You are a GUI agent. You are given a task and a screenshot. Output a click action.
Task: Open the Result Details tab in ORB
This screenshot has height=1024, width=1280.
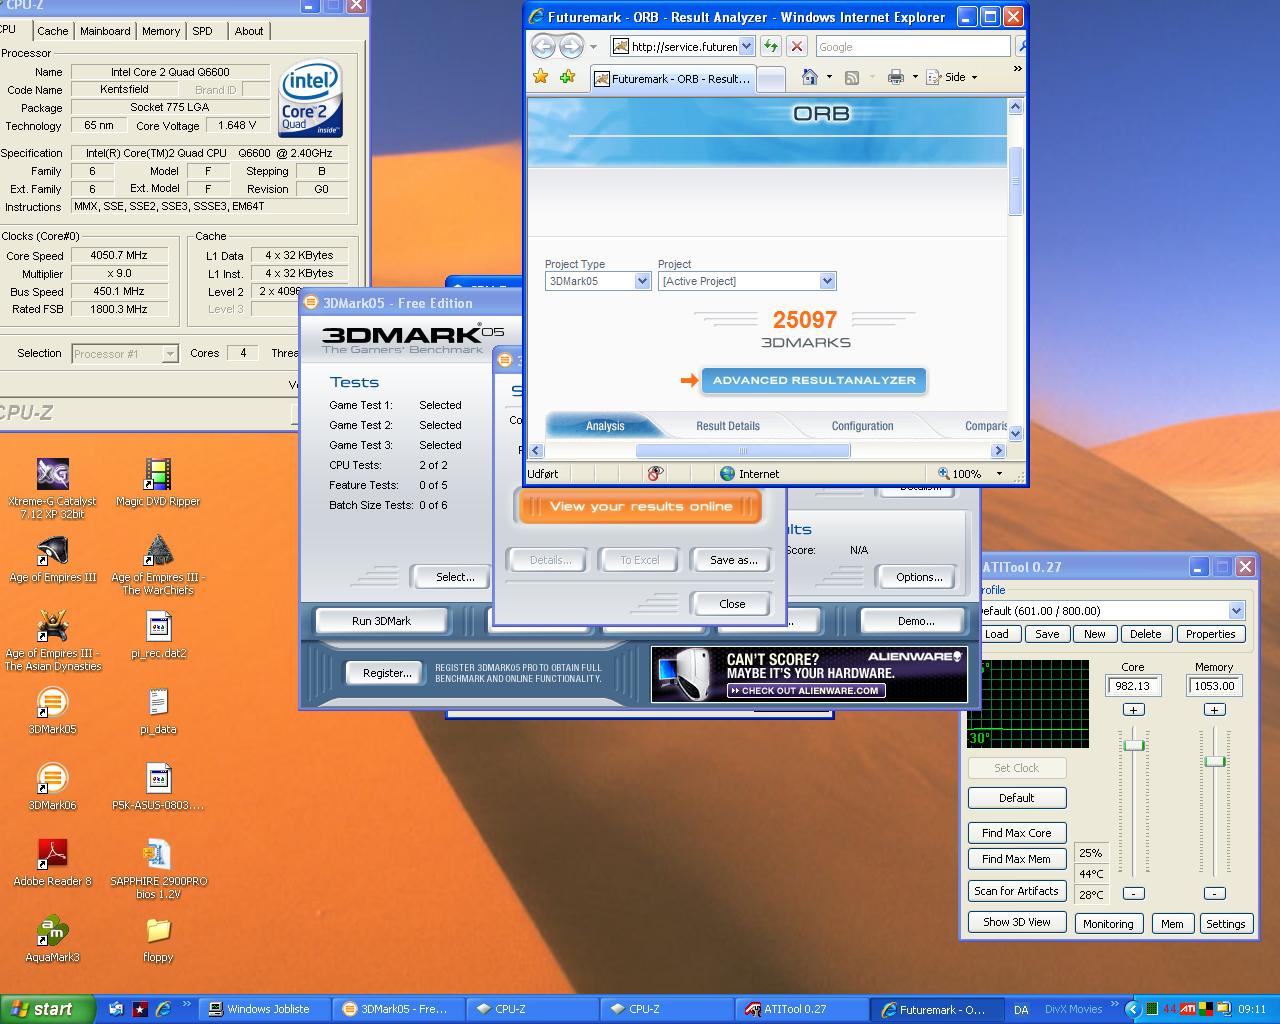coord(728,426)
